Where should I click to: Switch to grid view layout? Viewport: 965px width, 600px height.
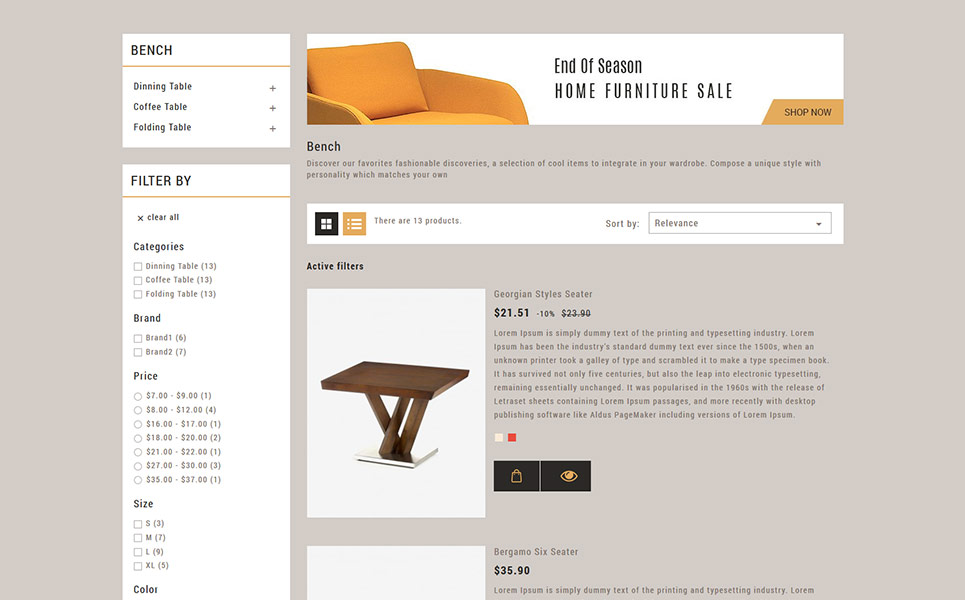click(326, 224)
